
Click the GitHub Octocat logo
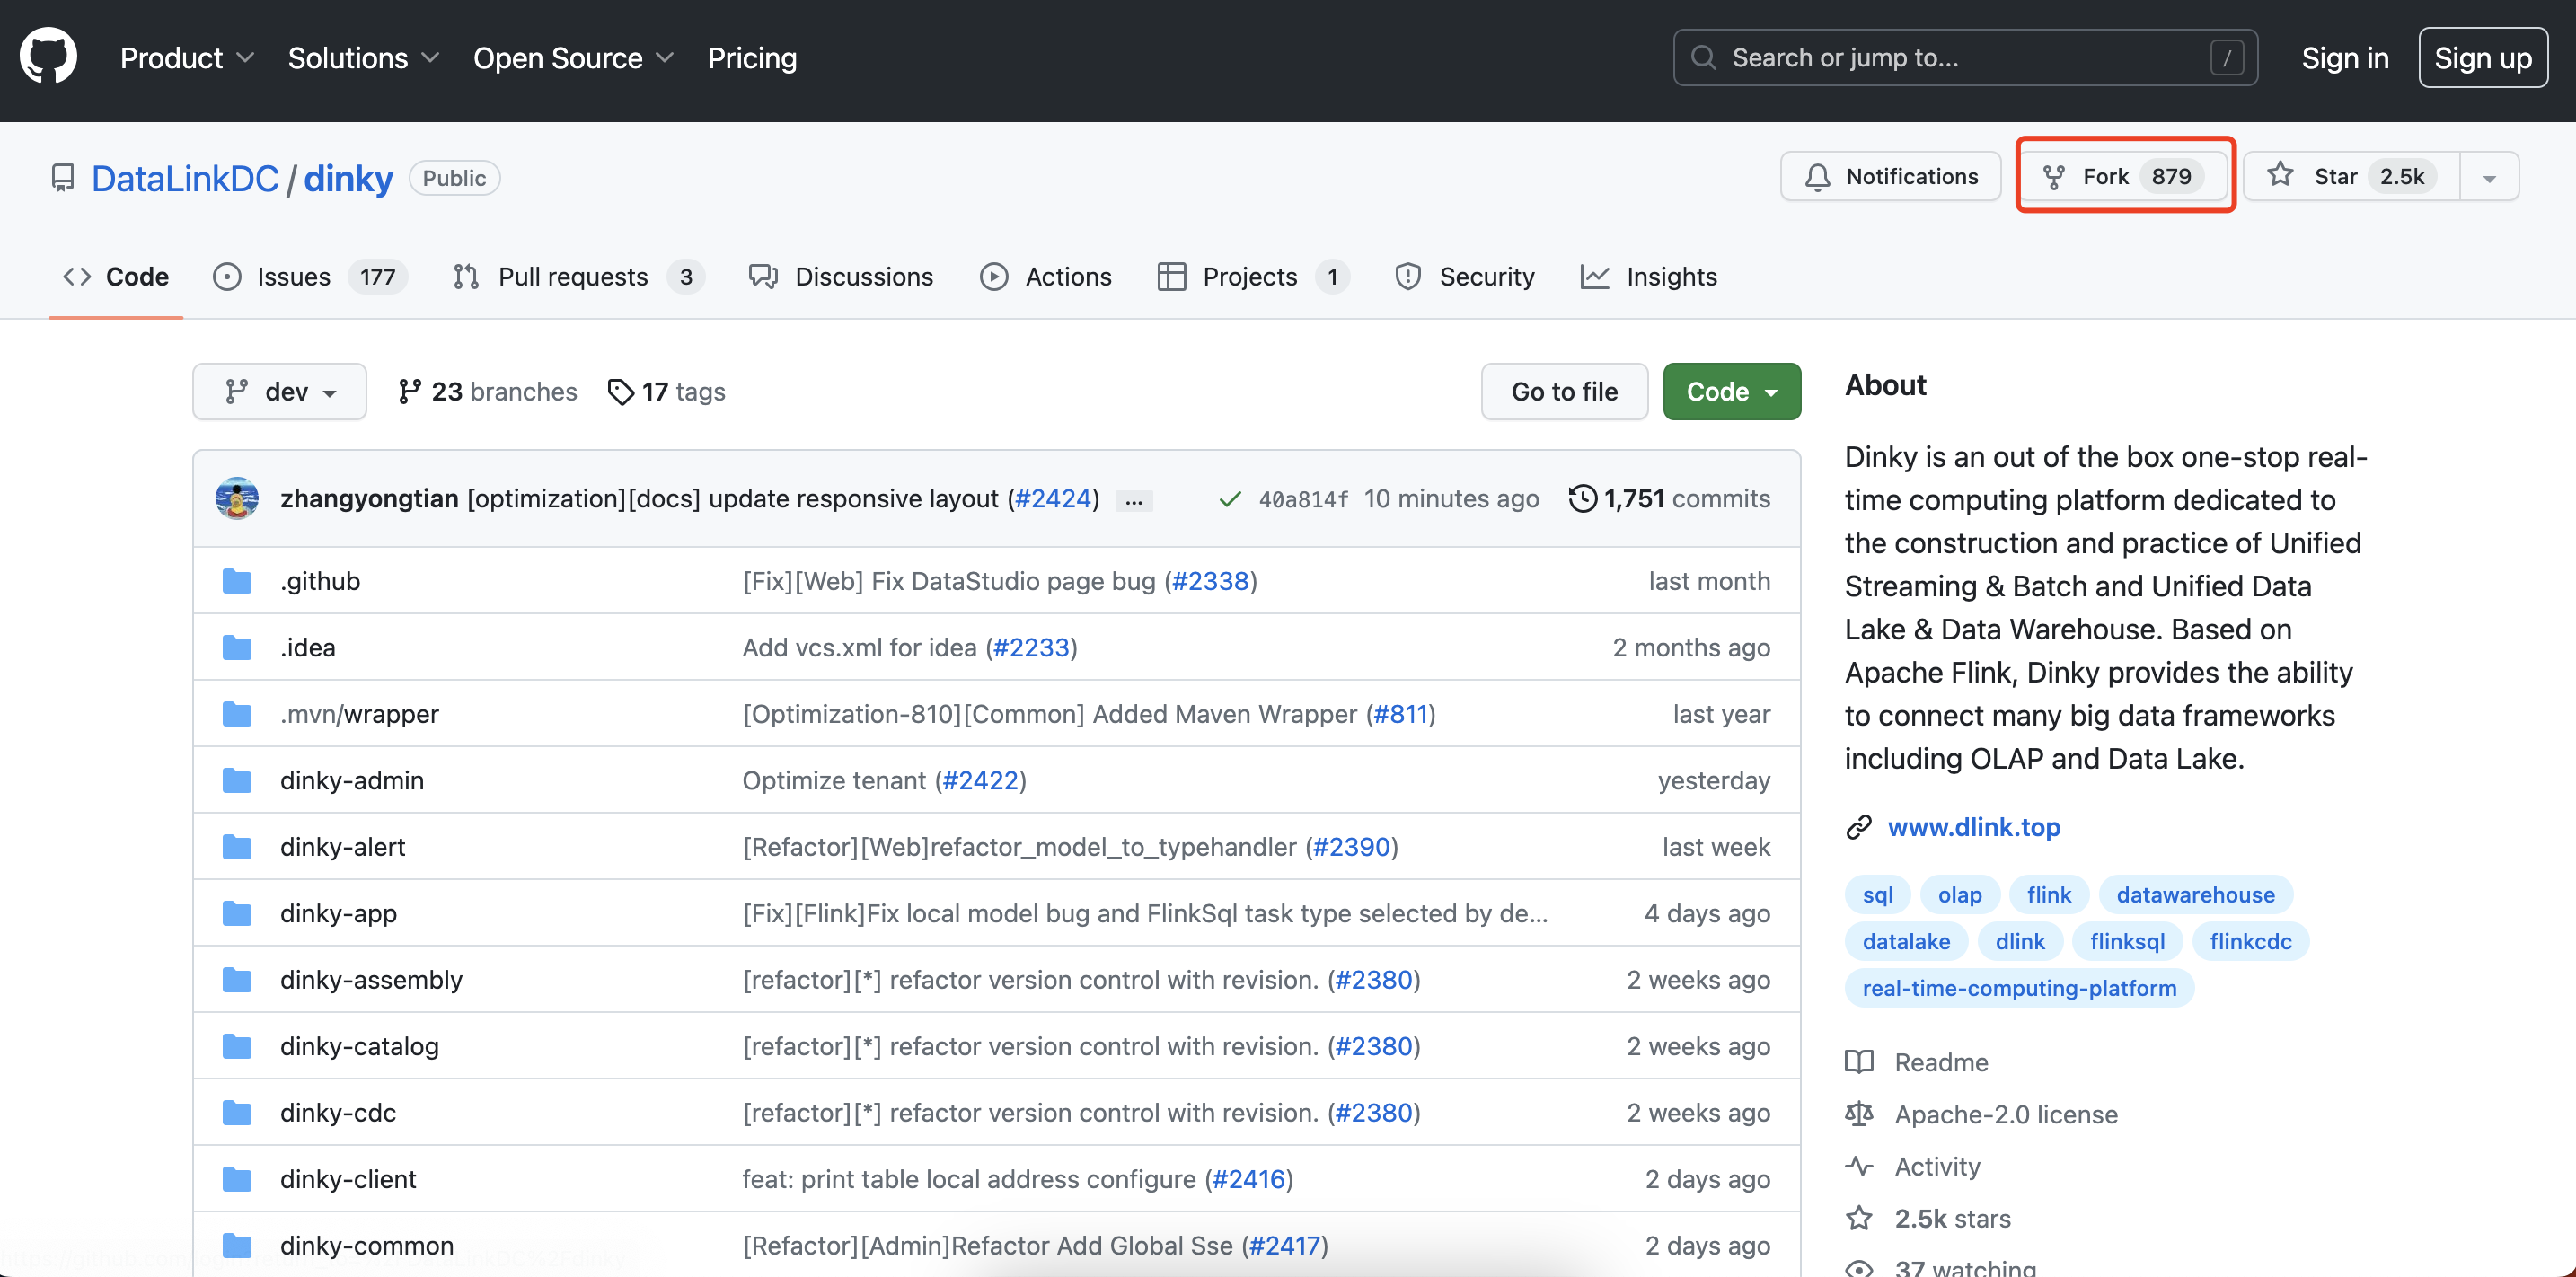click(x=48, y=57)
